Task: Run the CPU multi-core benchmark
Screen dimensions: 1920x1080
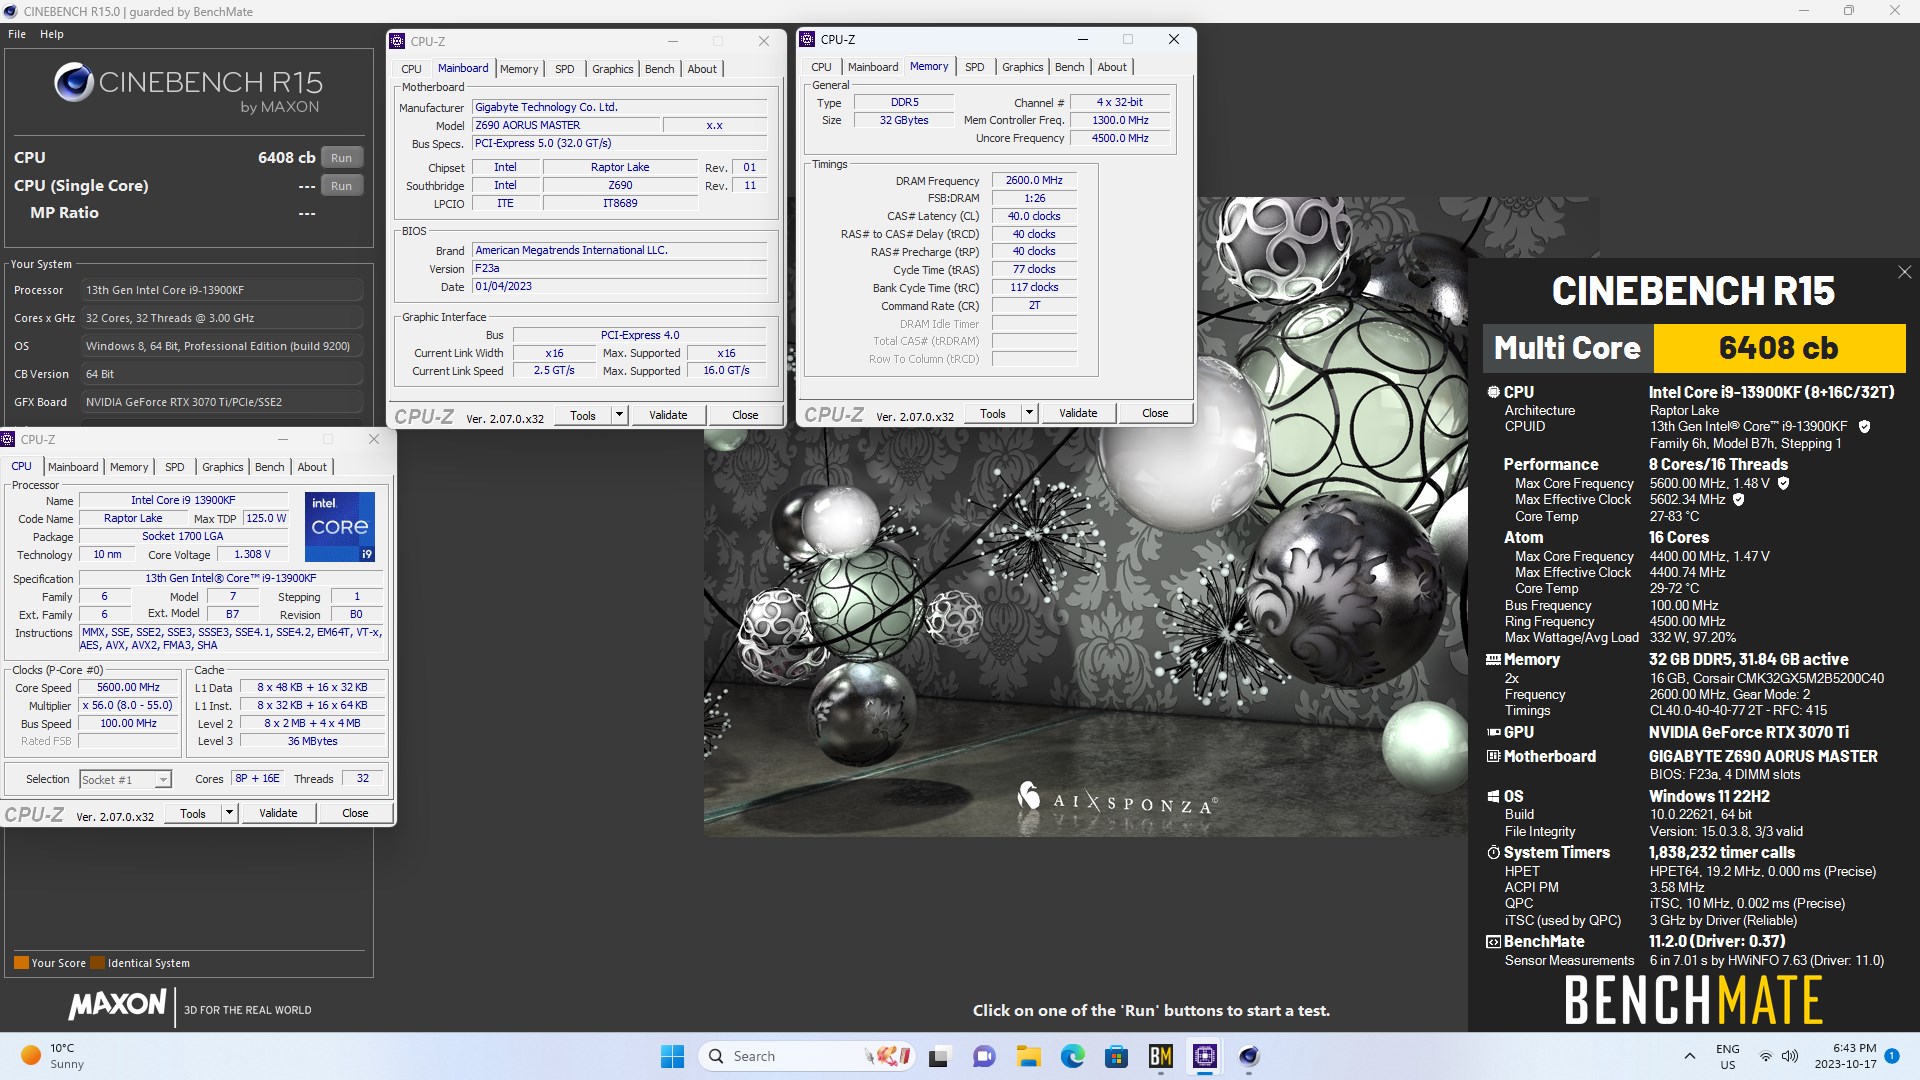Action: point(341,158)
